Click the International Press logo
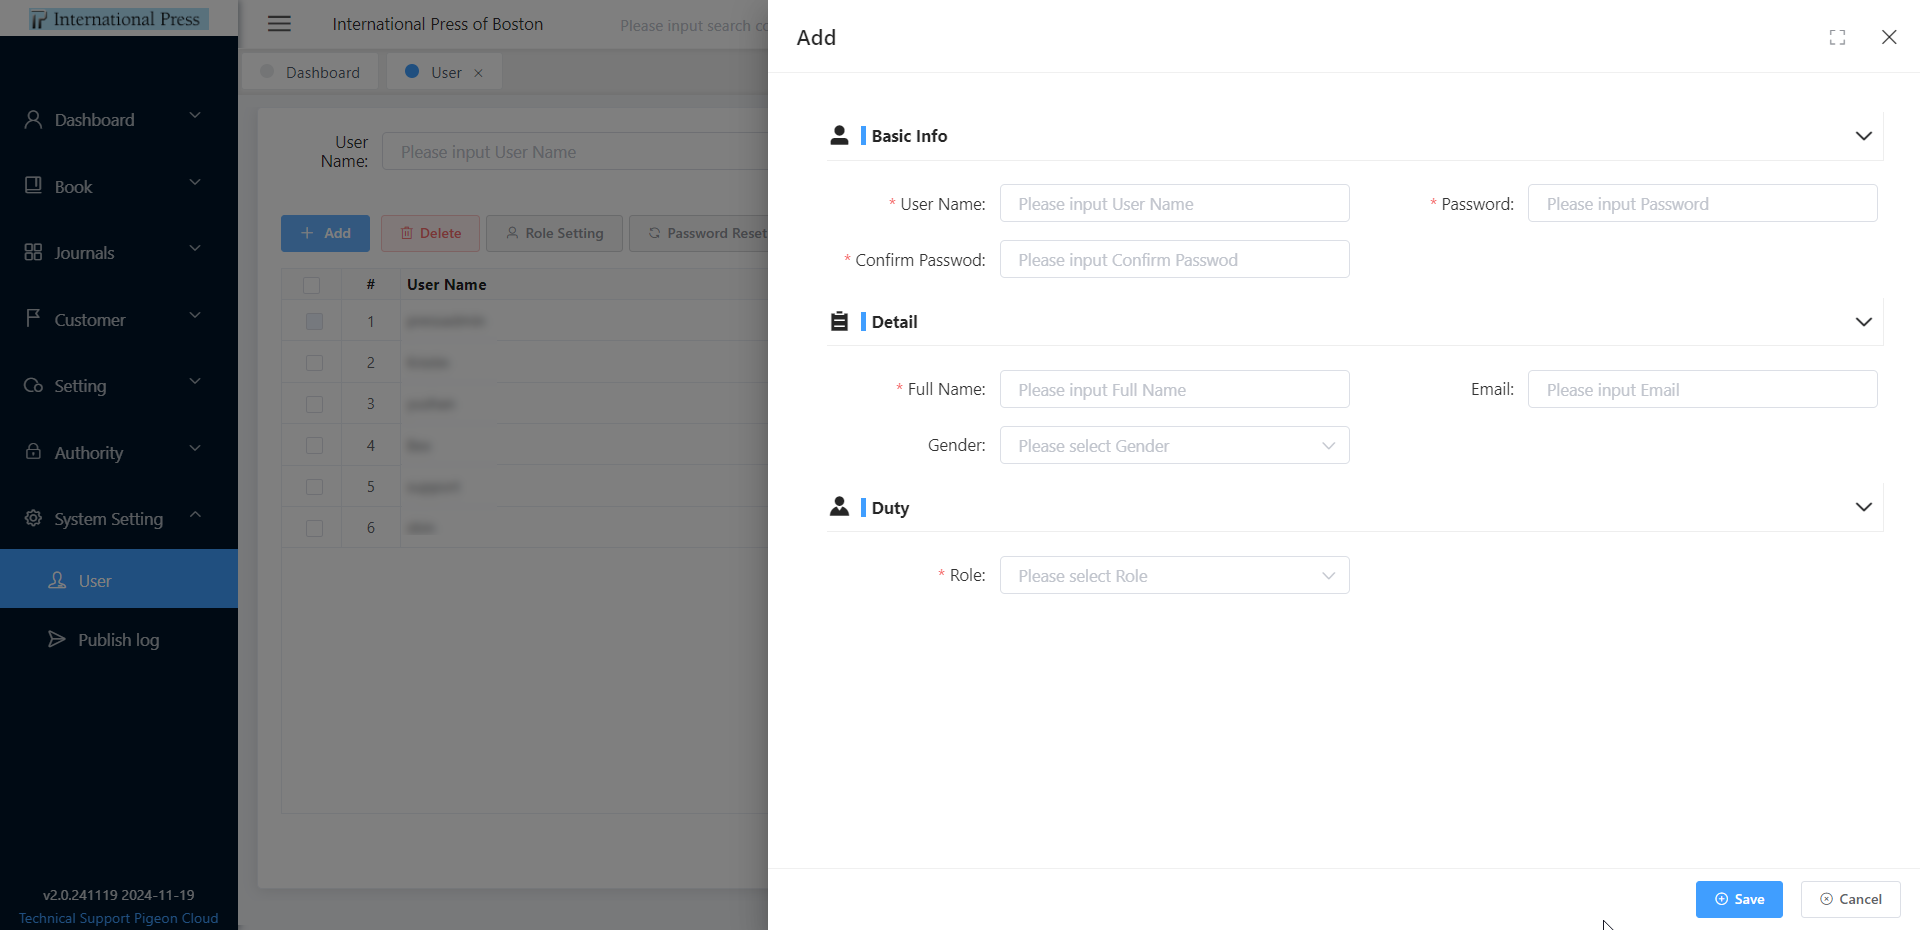This screenshot has height=930, width=1920. [118, 18]
